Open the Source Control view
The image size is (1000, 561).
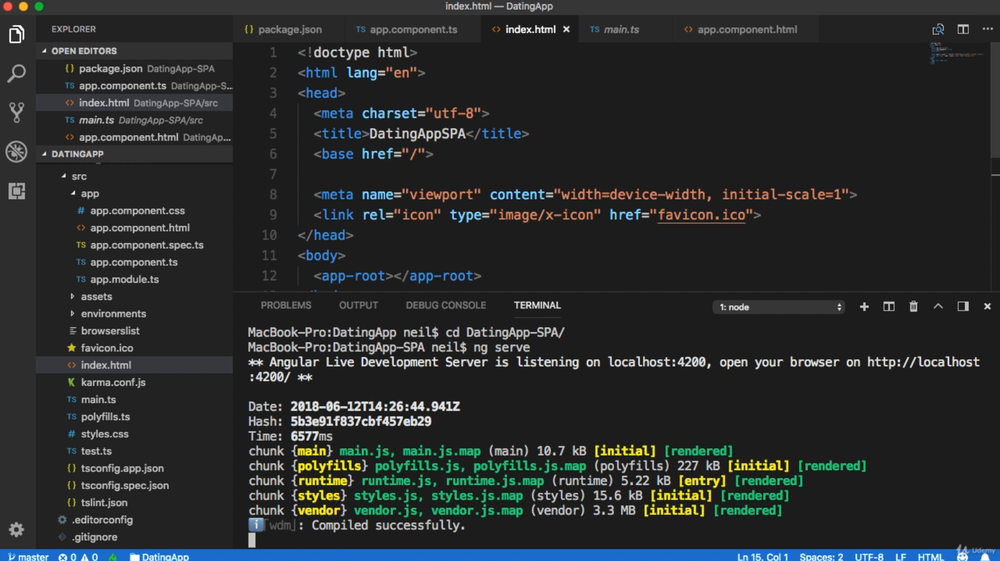(x=16, y=112)
